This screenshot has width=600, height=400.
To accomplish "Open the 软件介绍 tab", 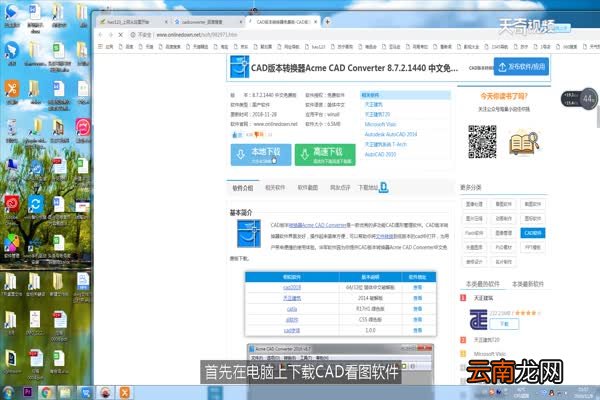I will tap(243, 188).
